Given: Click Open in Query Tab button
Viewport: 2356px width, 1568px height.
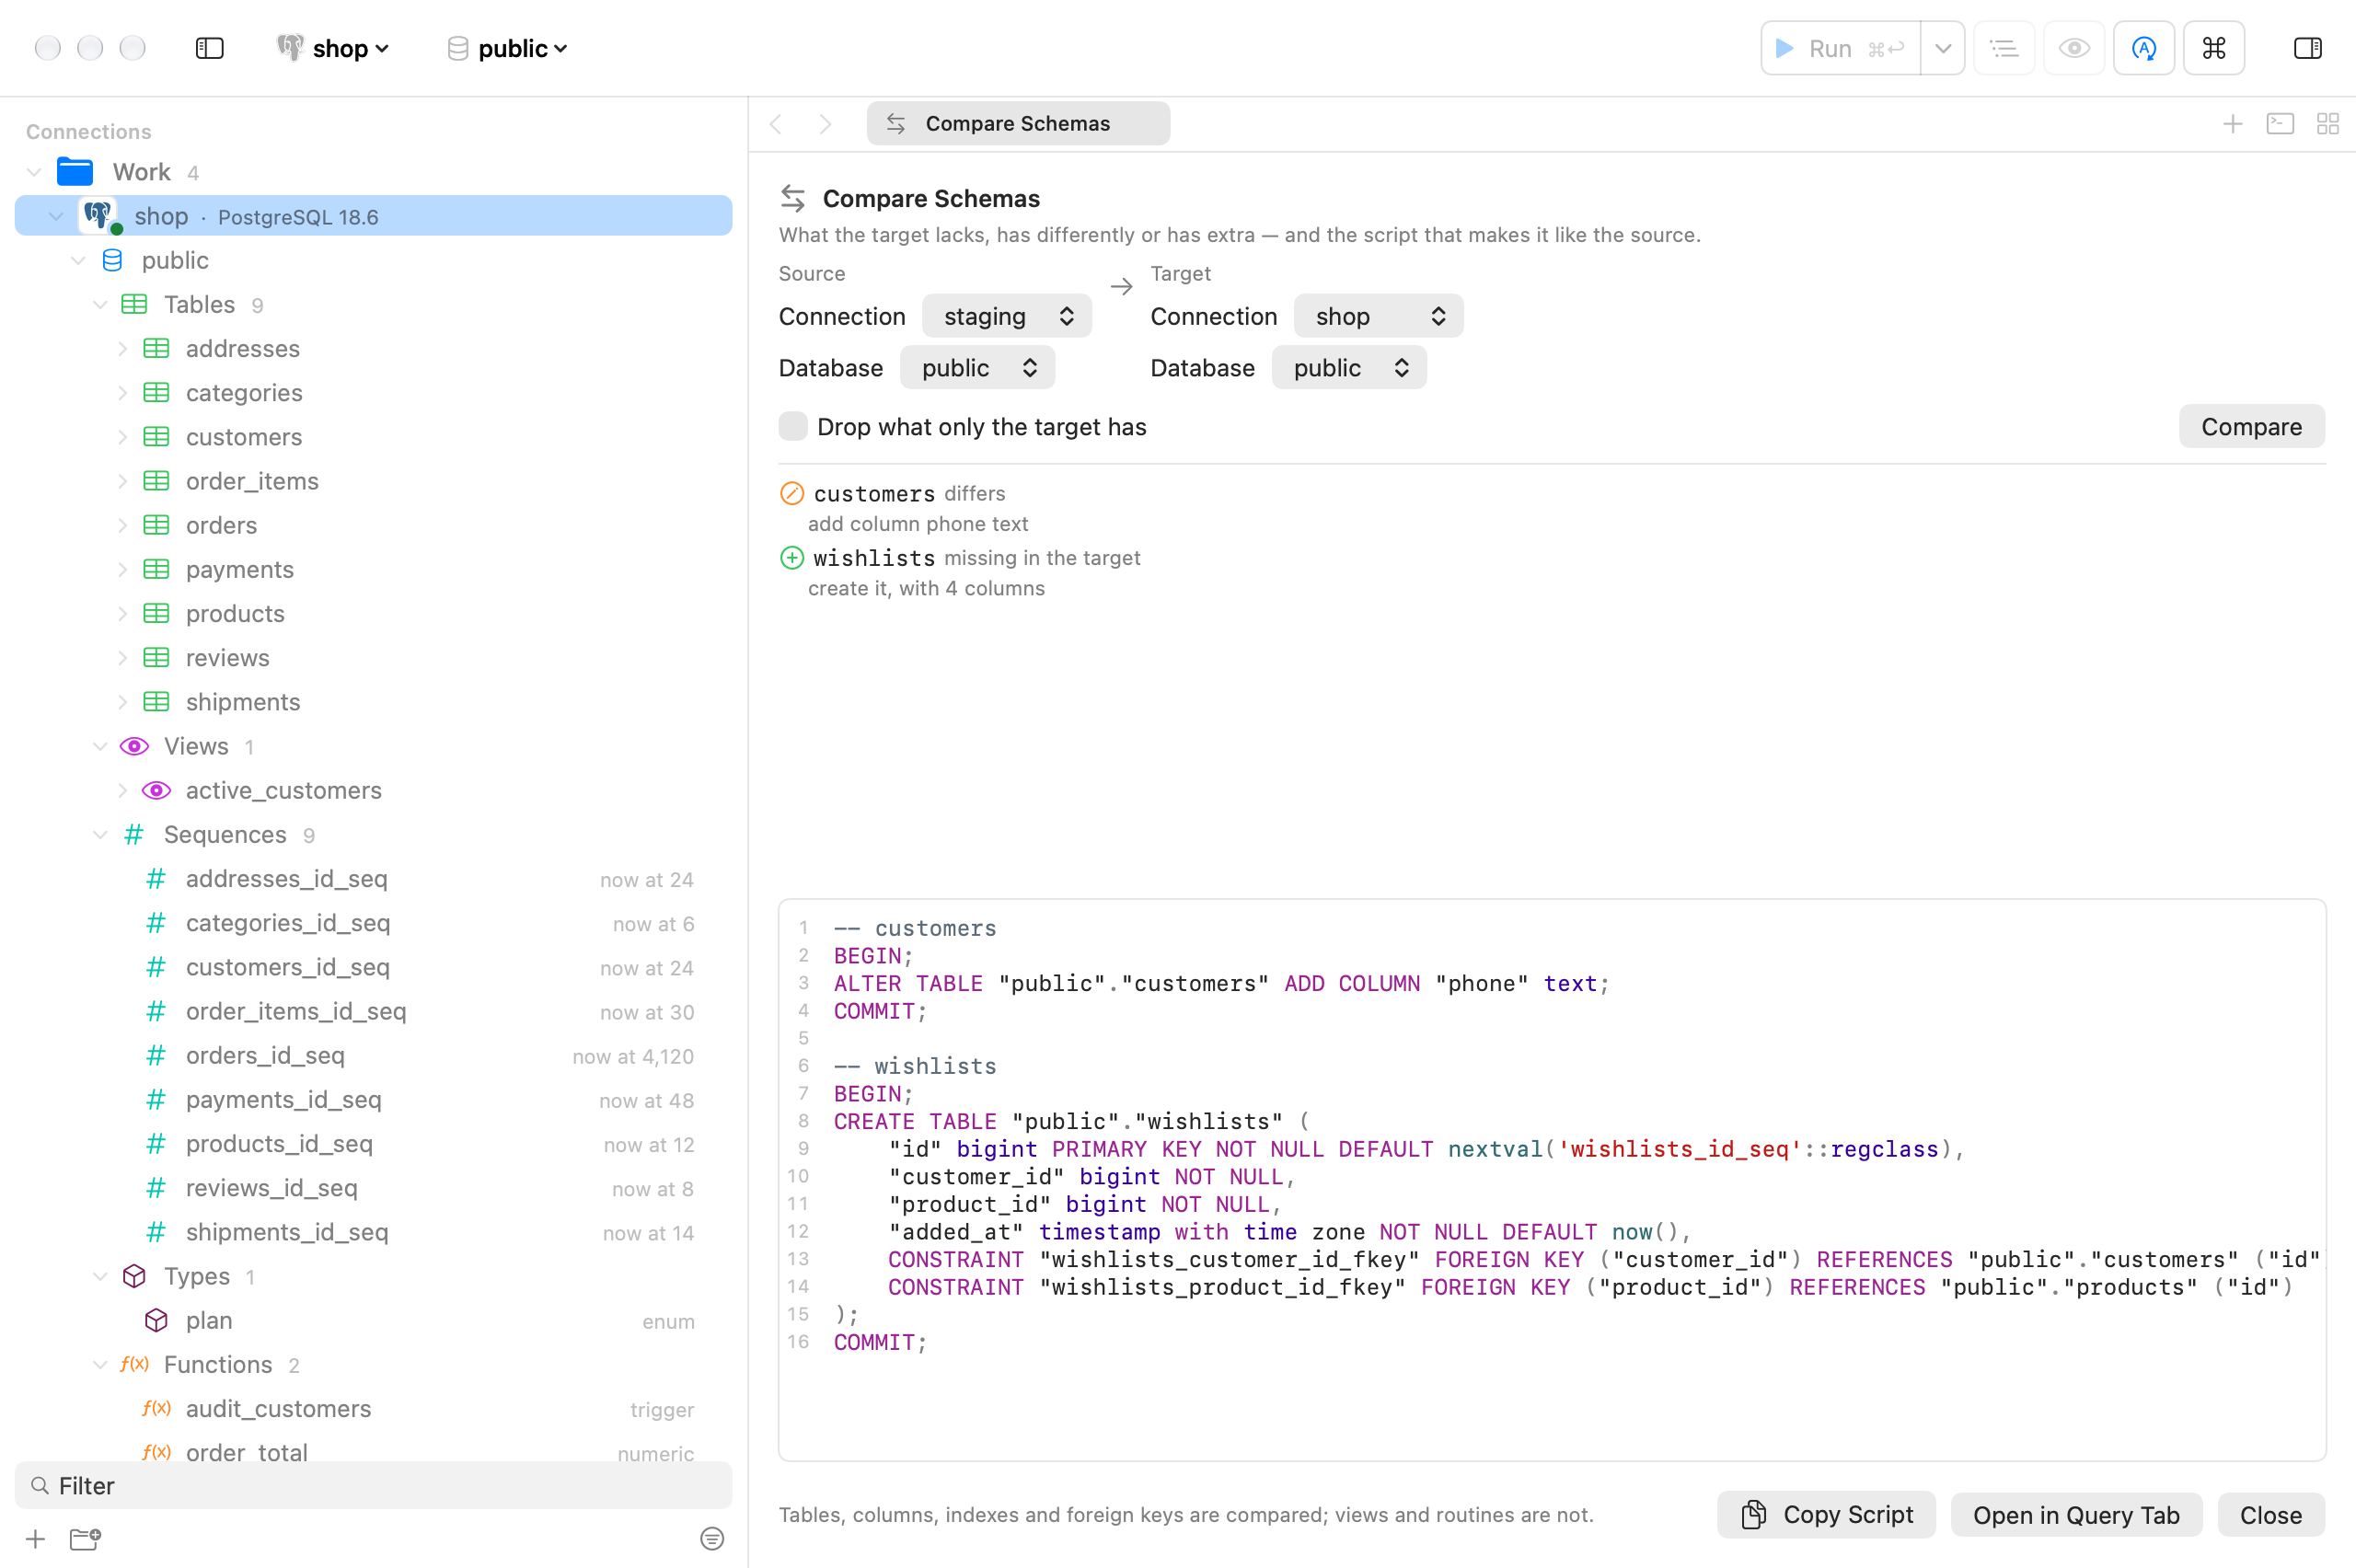Looking at the screenshot, I should point(2076,1514).
